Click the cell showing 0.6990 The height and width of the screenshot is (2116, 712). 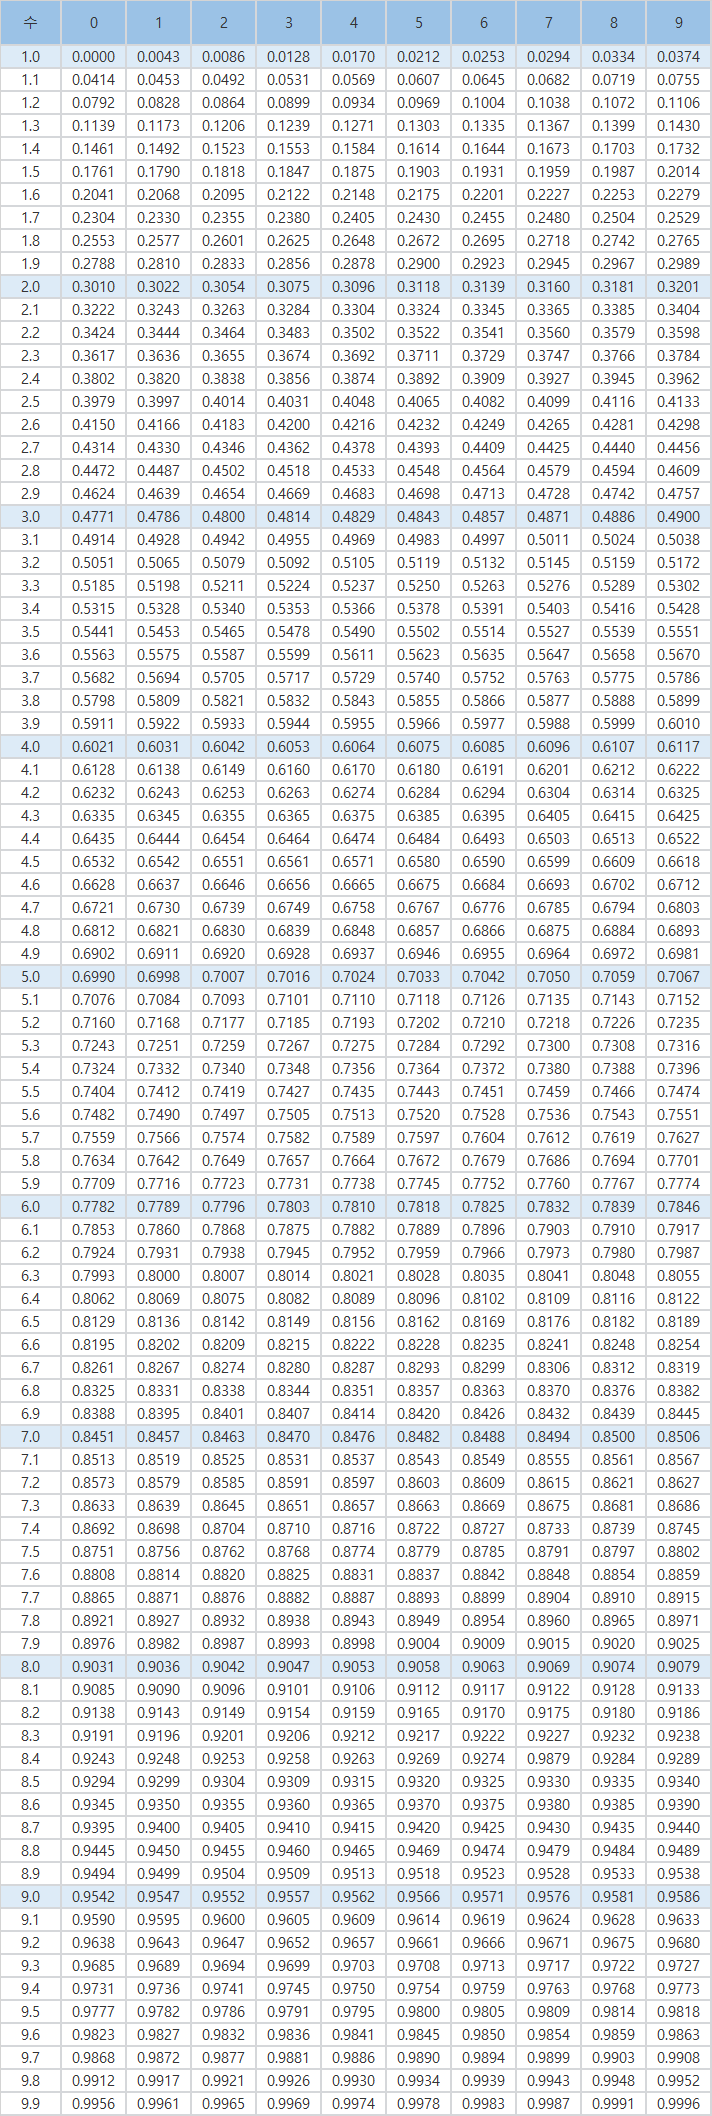click(94, 977)
